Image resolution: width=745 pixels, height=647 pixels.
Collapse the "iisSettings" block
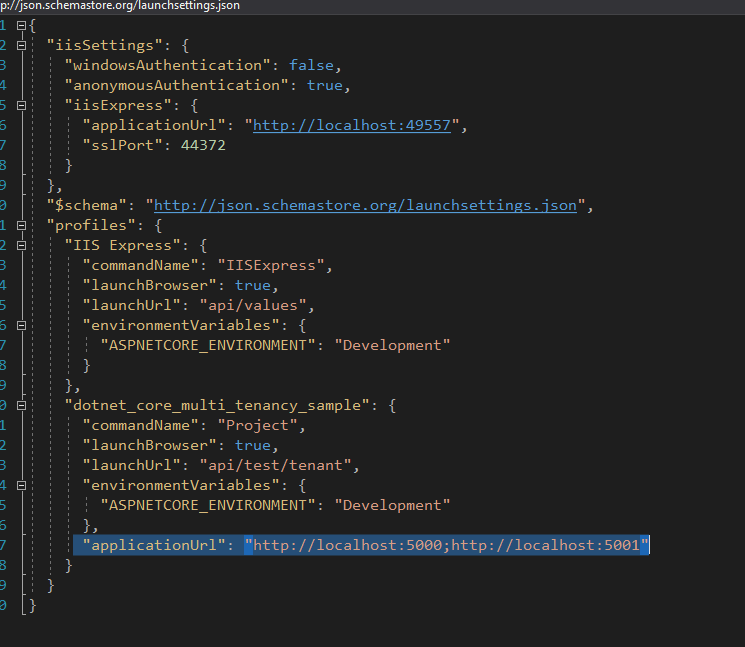click(21, 46)
